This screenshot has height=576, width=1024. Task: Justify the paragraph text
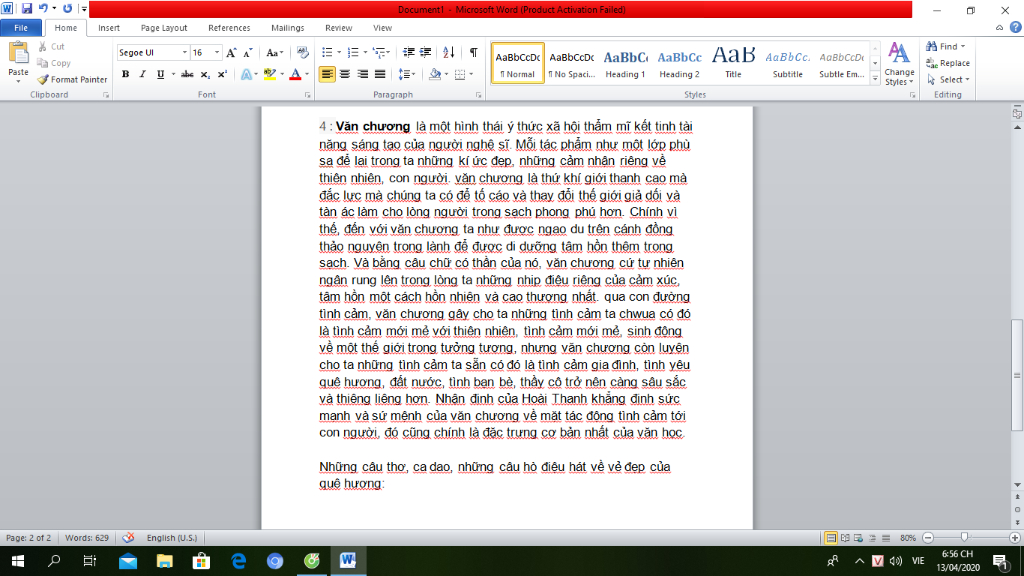coord(380,74)
